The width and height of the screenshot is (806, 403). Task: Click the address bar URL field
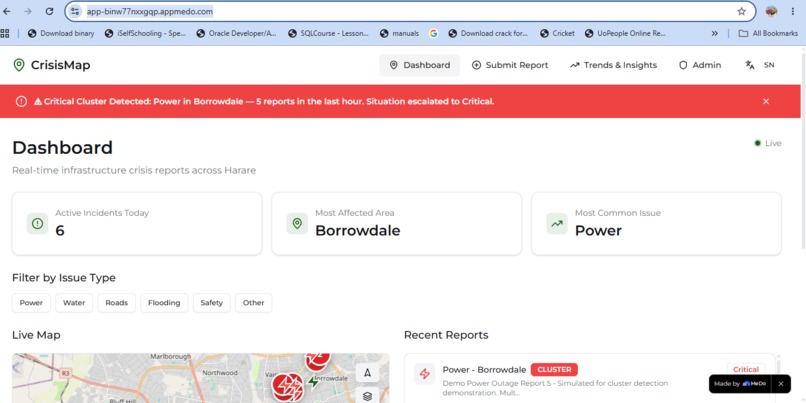pos(409,11)
